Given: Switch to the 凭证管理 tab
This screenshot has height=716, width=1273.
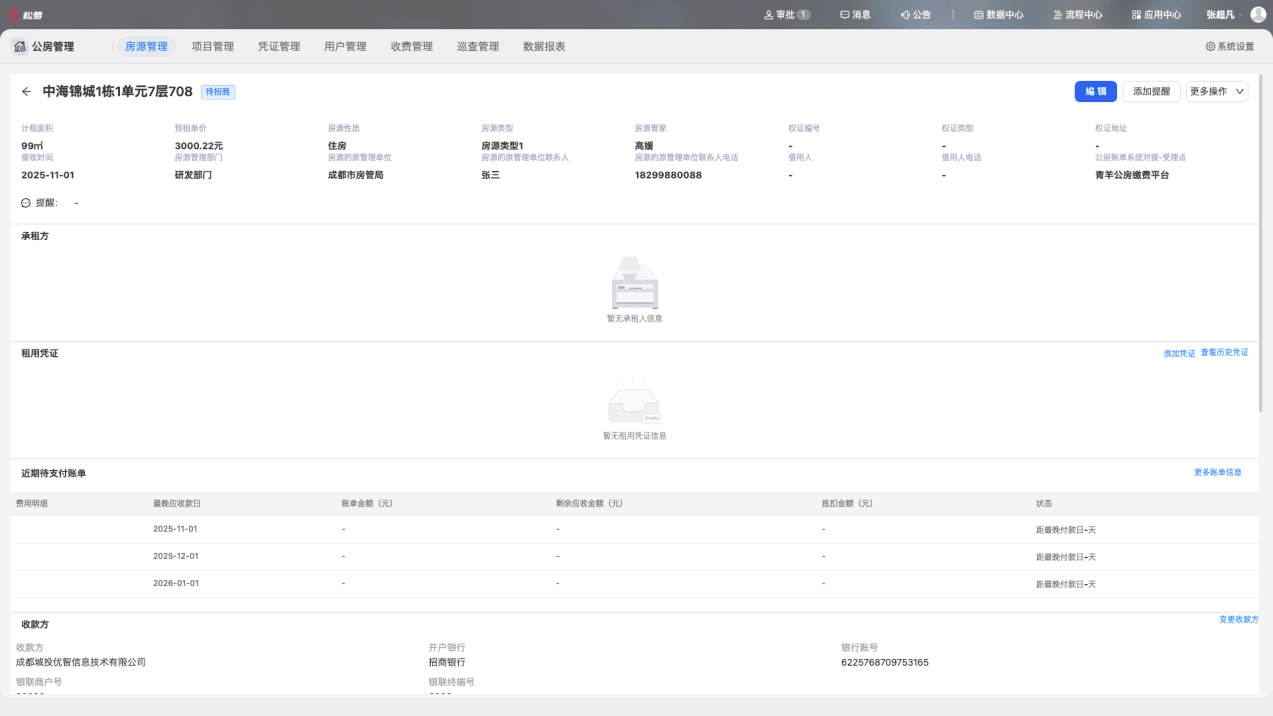Looking at the screenshot, I should 279,46.
